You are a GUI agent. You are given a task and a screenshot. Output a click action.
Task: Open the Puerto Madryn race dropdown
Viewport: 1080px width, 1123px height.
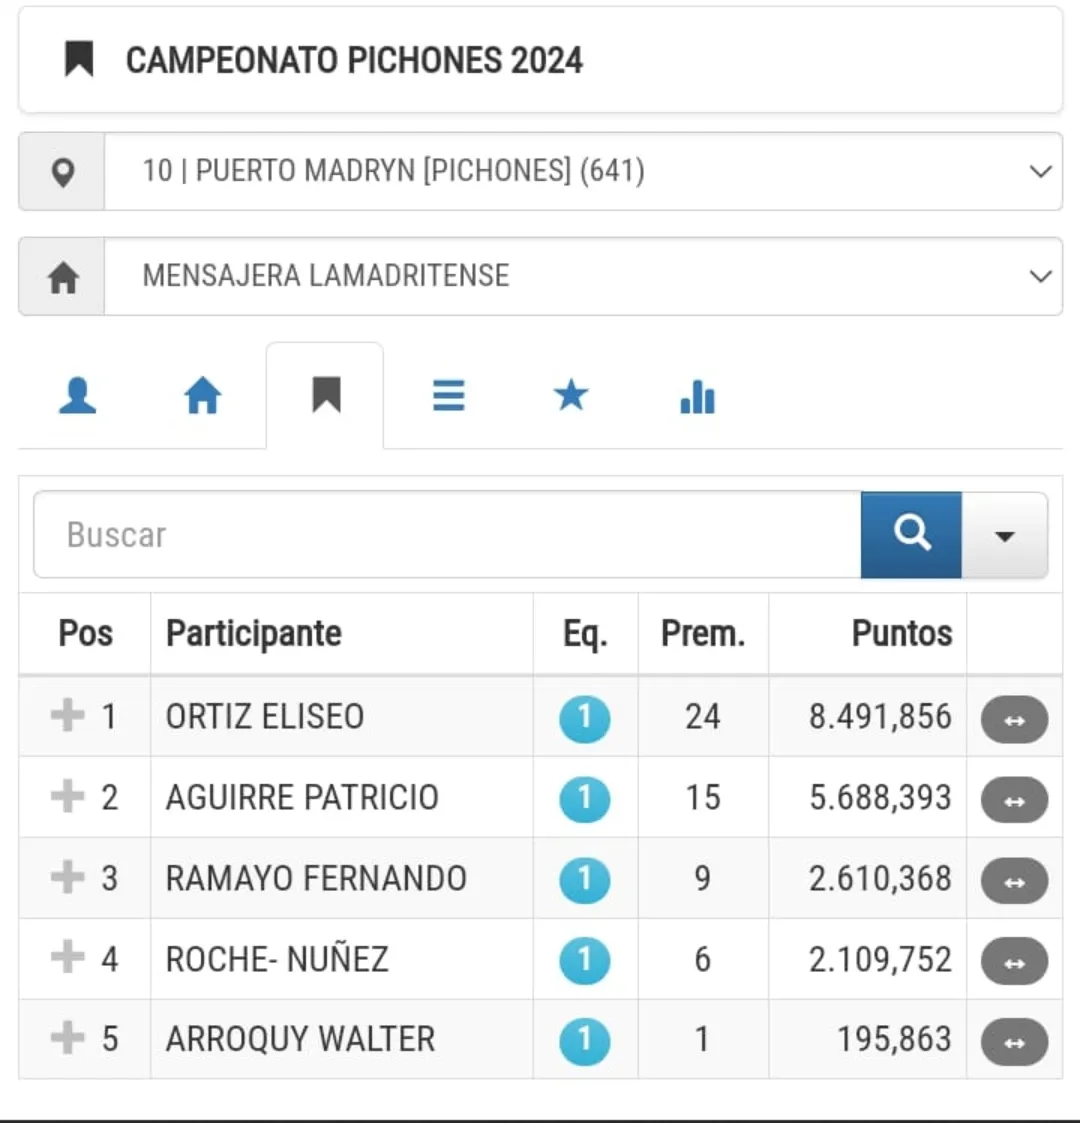(x=582, y=171)
